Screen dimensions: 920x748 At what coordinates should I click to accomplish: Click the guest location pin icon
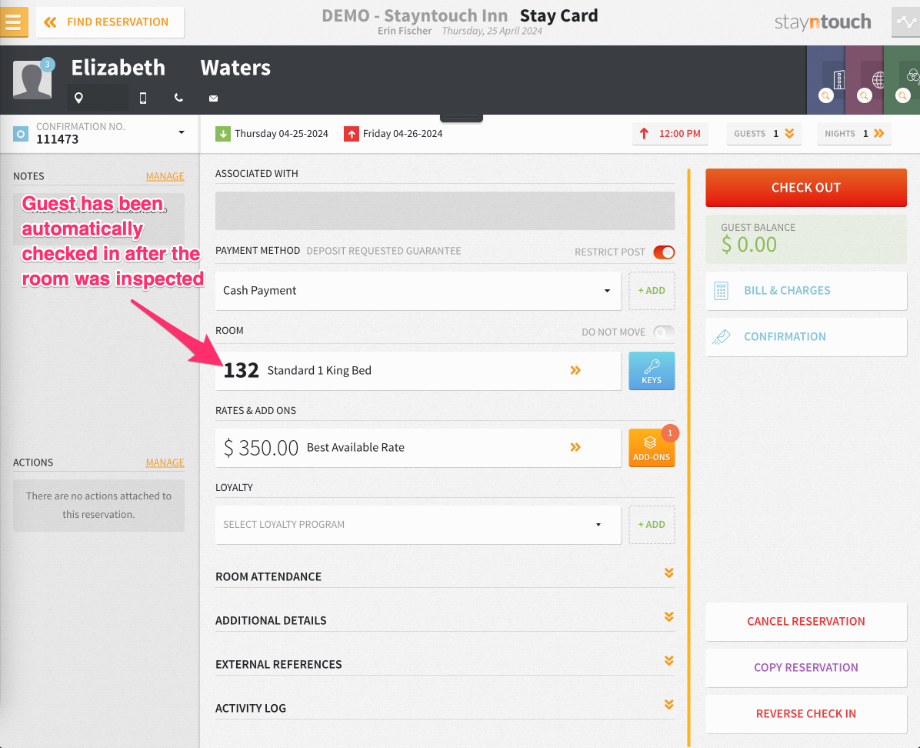pyautogui.click(x=79, y=98)
